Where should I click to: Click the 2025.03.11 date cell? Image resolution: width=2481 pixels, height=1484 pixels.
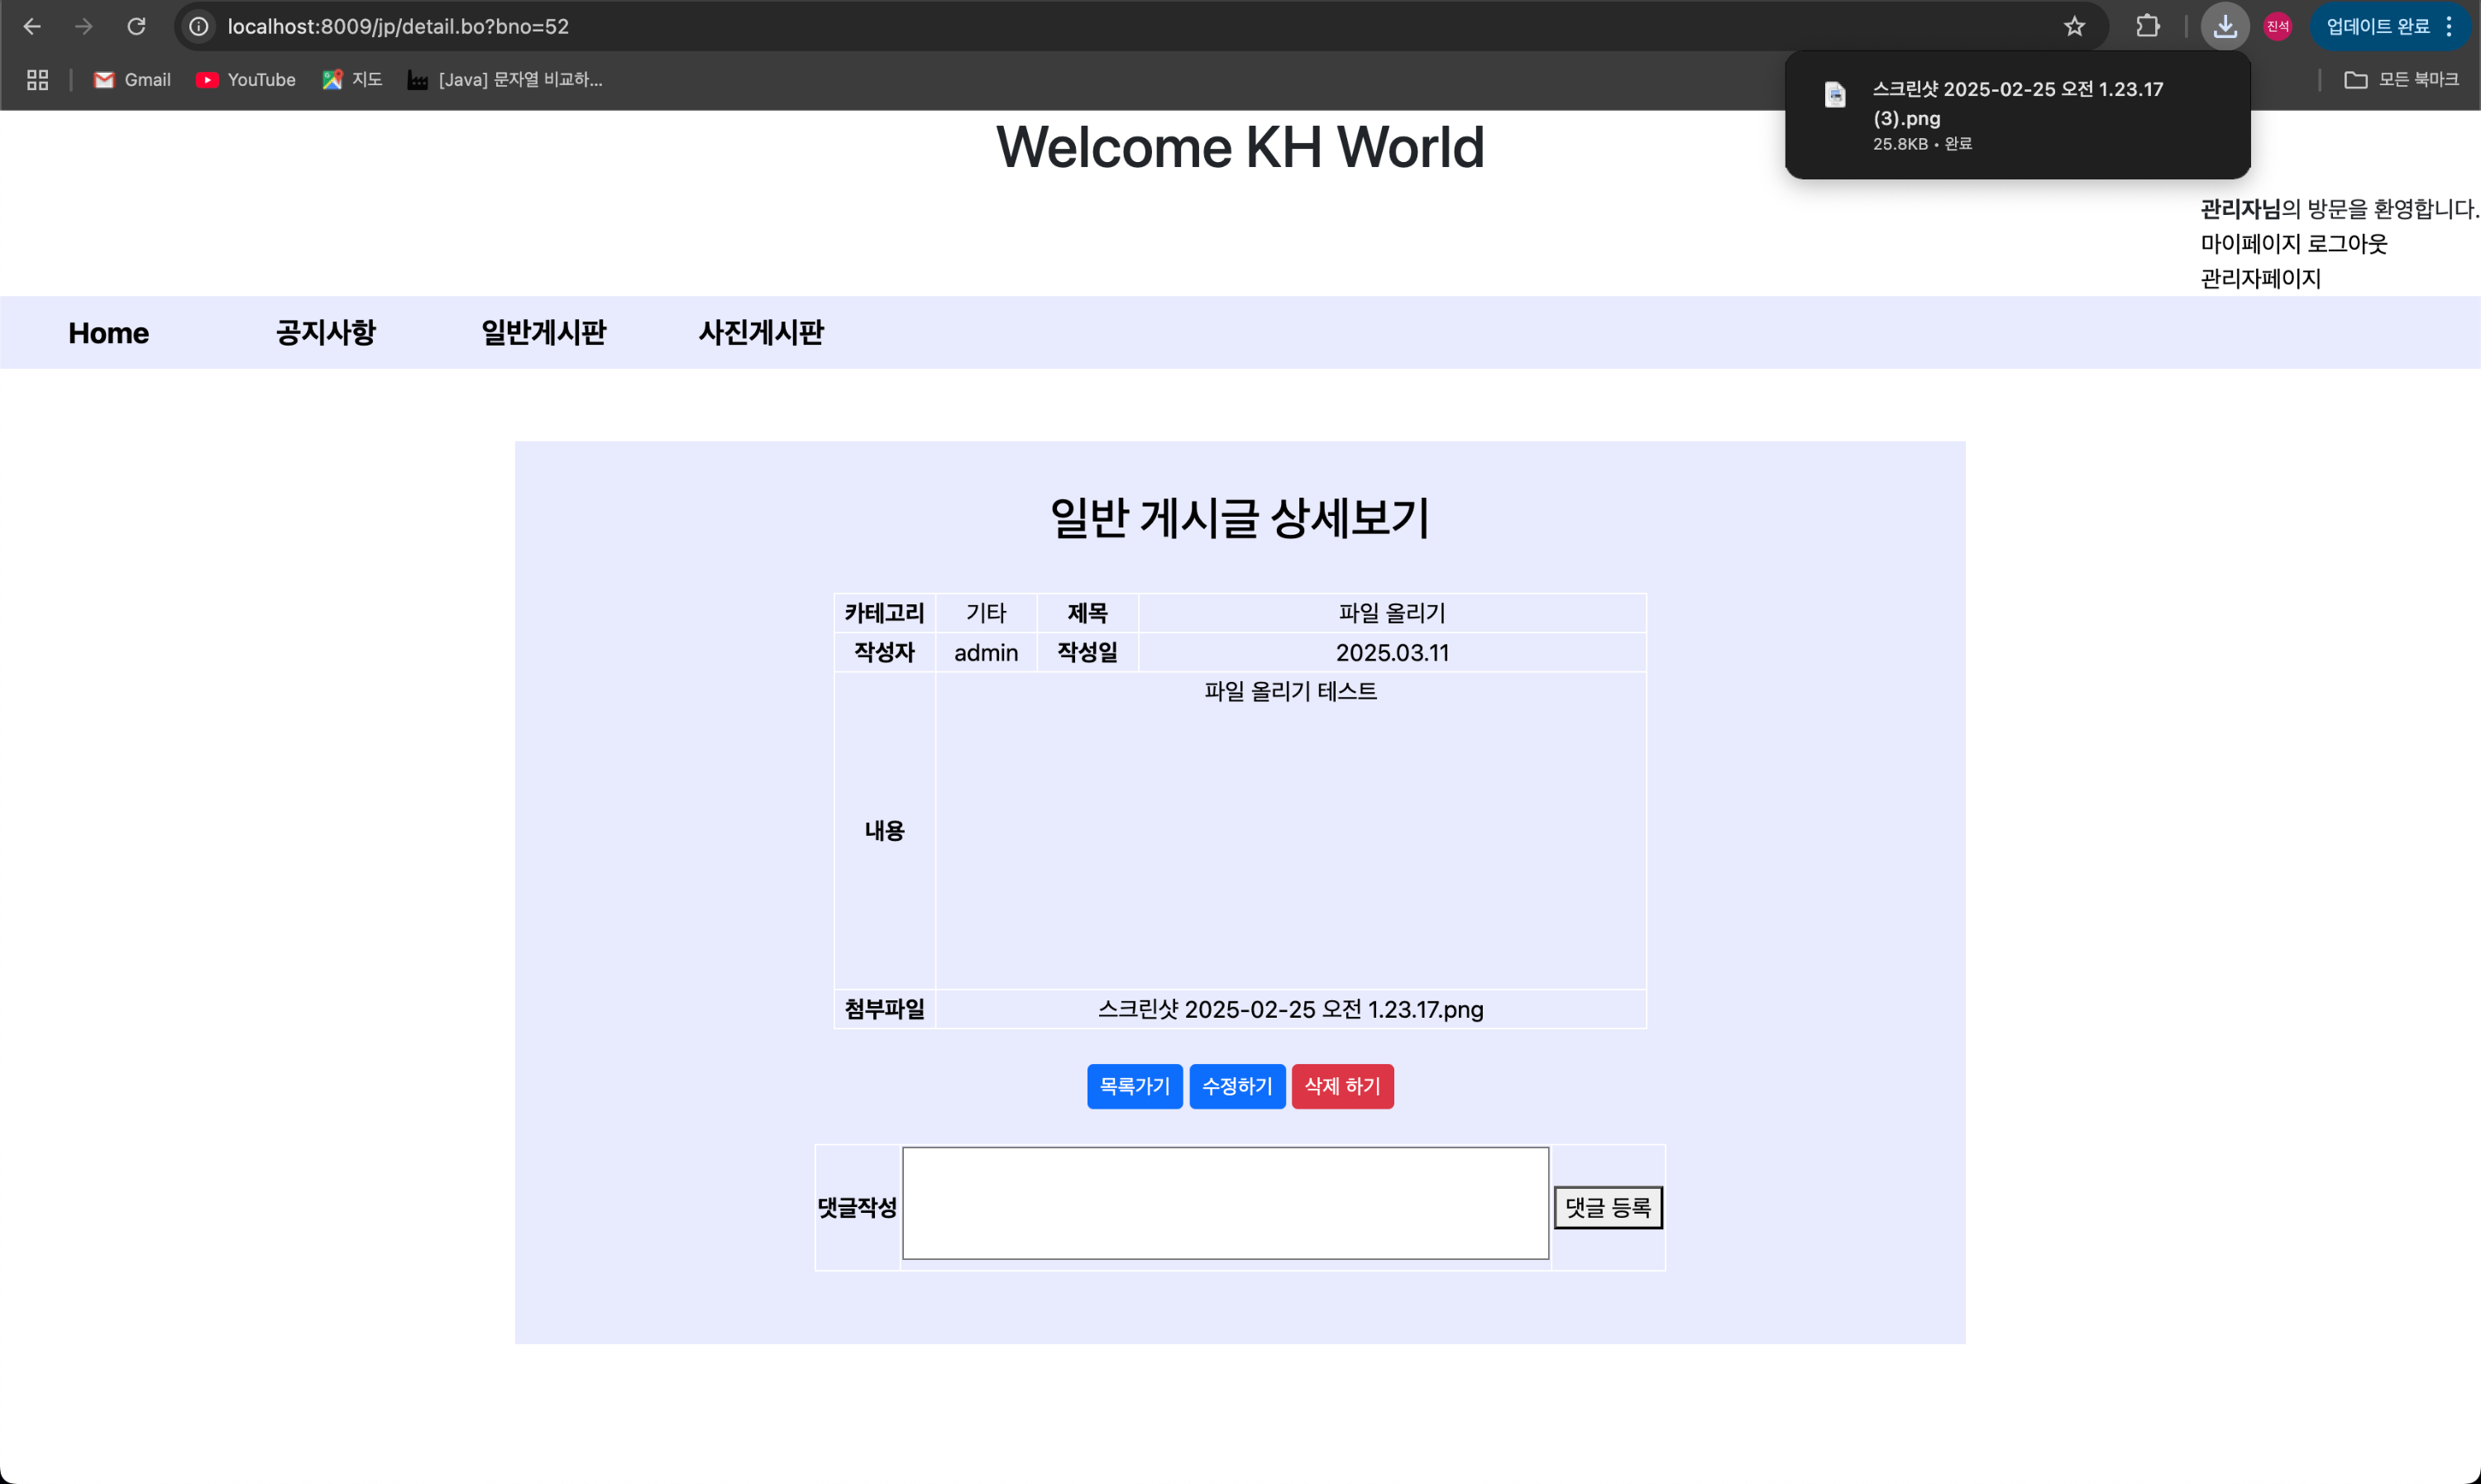1392,653
